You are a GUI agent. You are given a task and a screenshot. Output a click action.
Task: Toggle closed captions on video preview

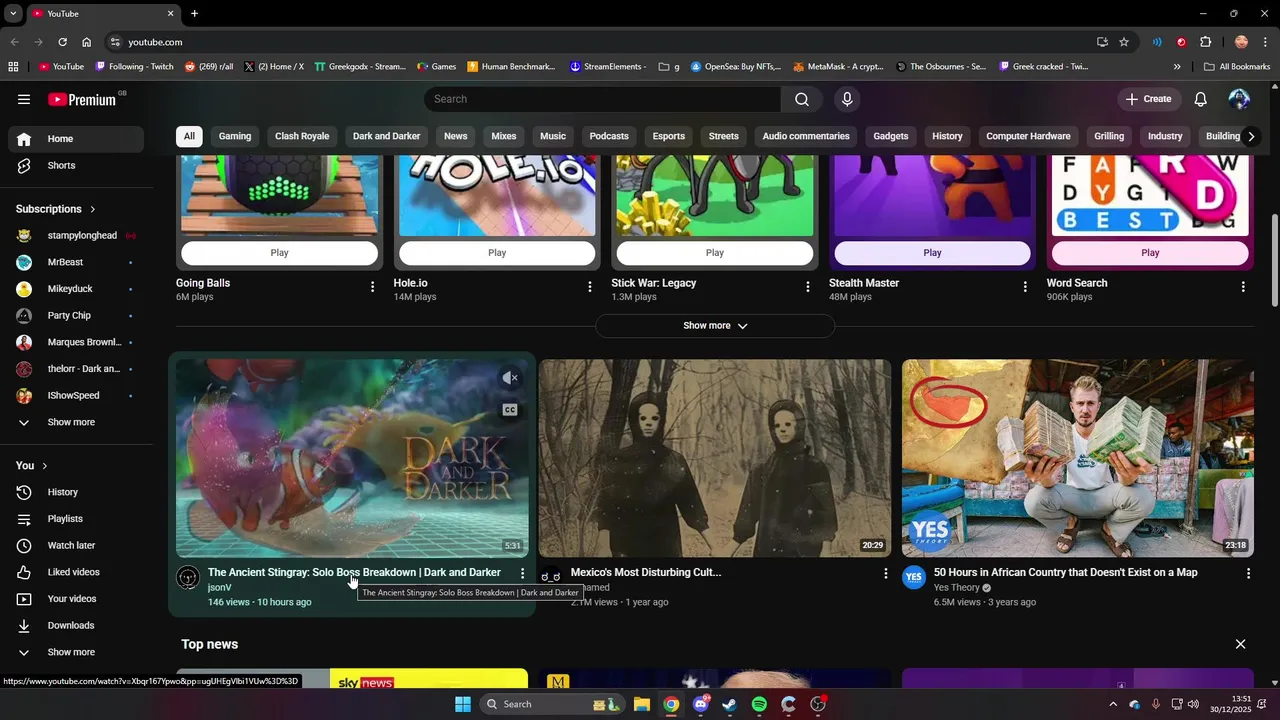point(510,410)
